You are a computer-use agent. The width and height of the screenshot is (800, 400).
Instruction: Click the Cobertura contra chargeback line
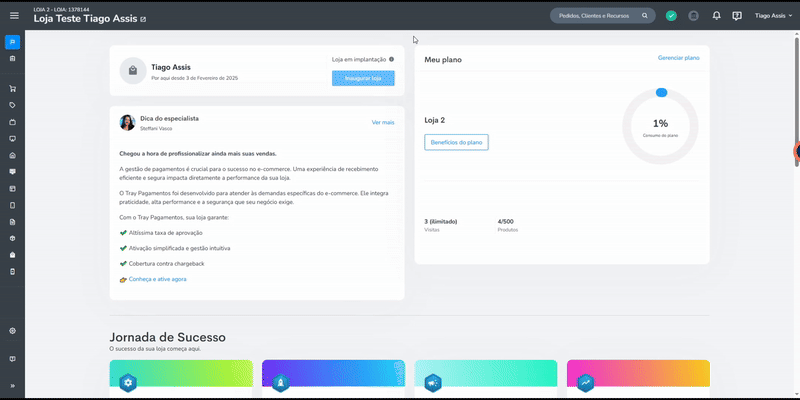[x=166, y=264]
